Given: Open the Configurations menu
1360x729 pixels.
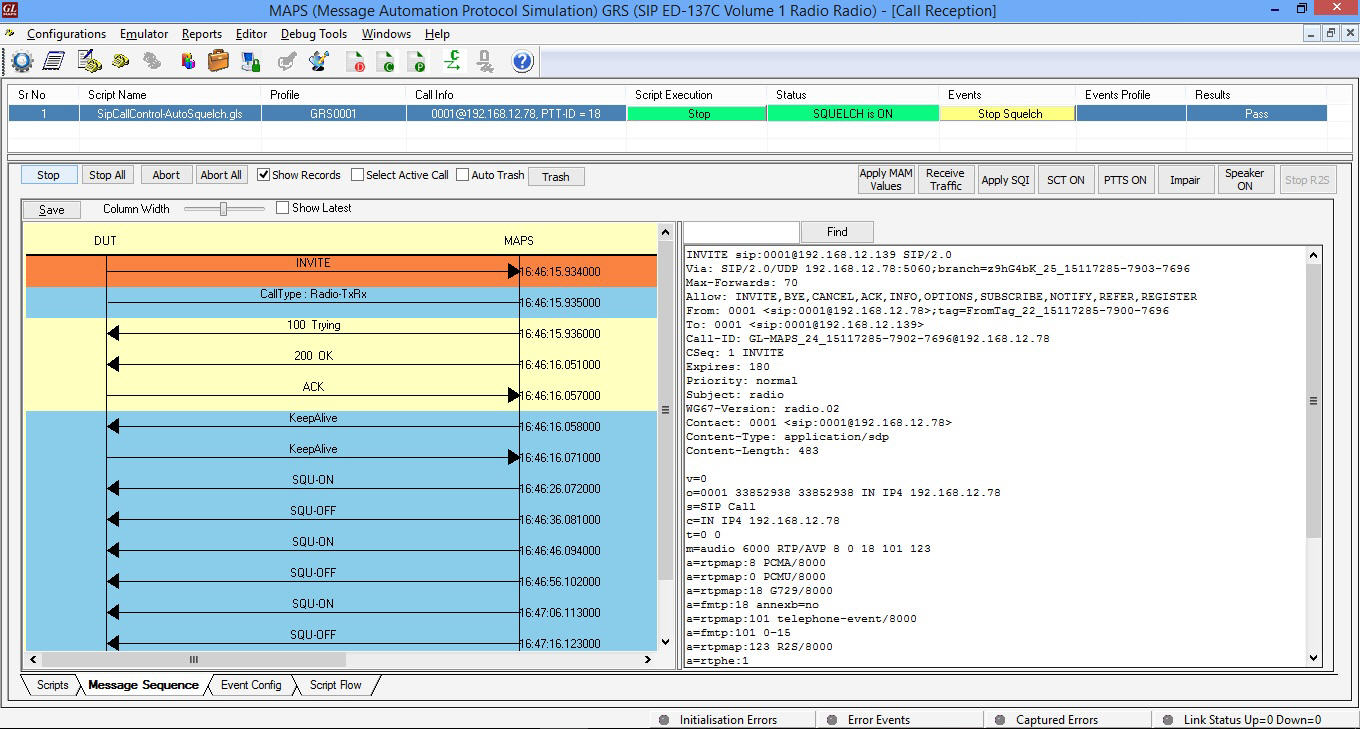Looking at the screenshot, I should [x=66, y=34].
